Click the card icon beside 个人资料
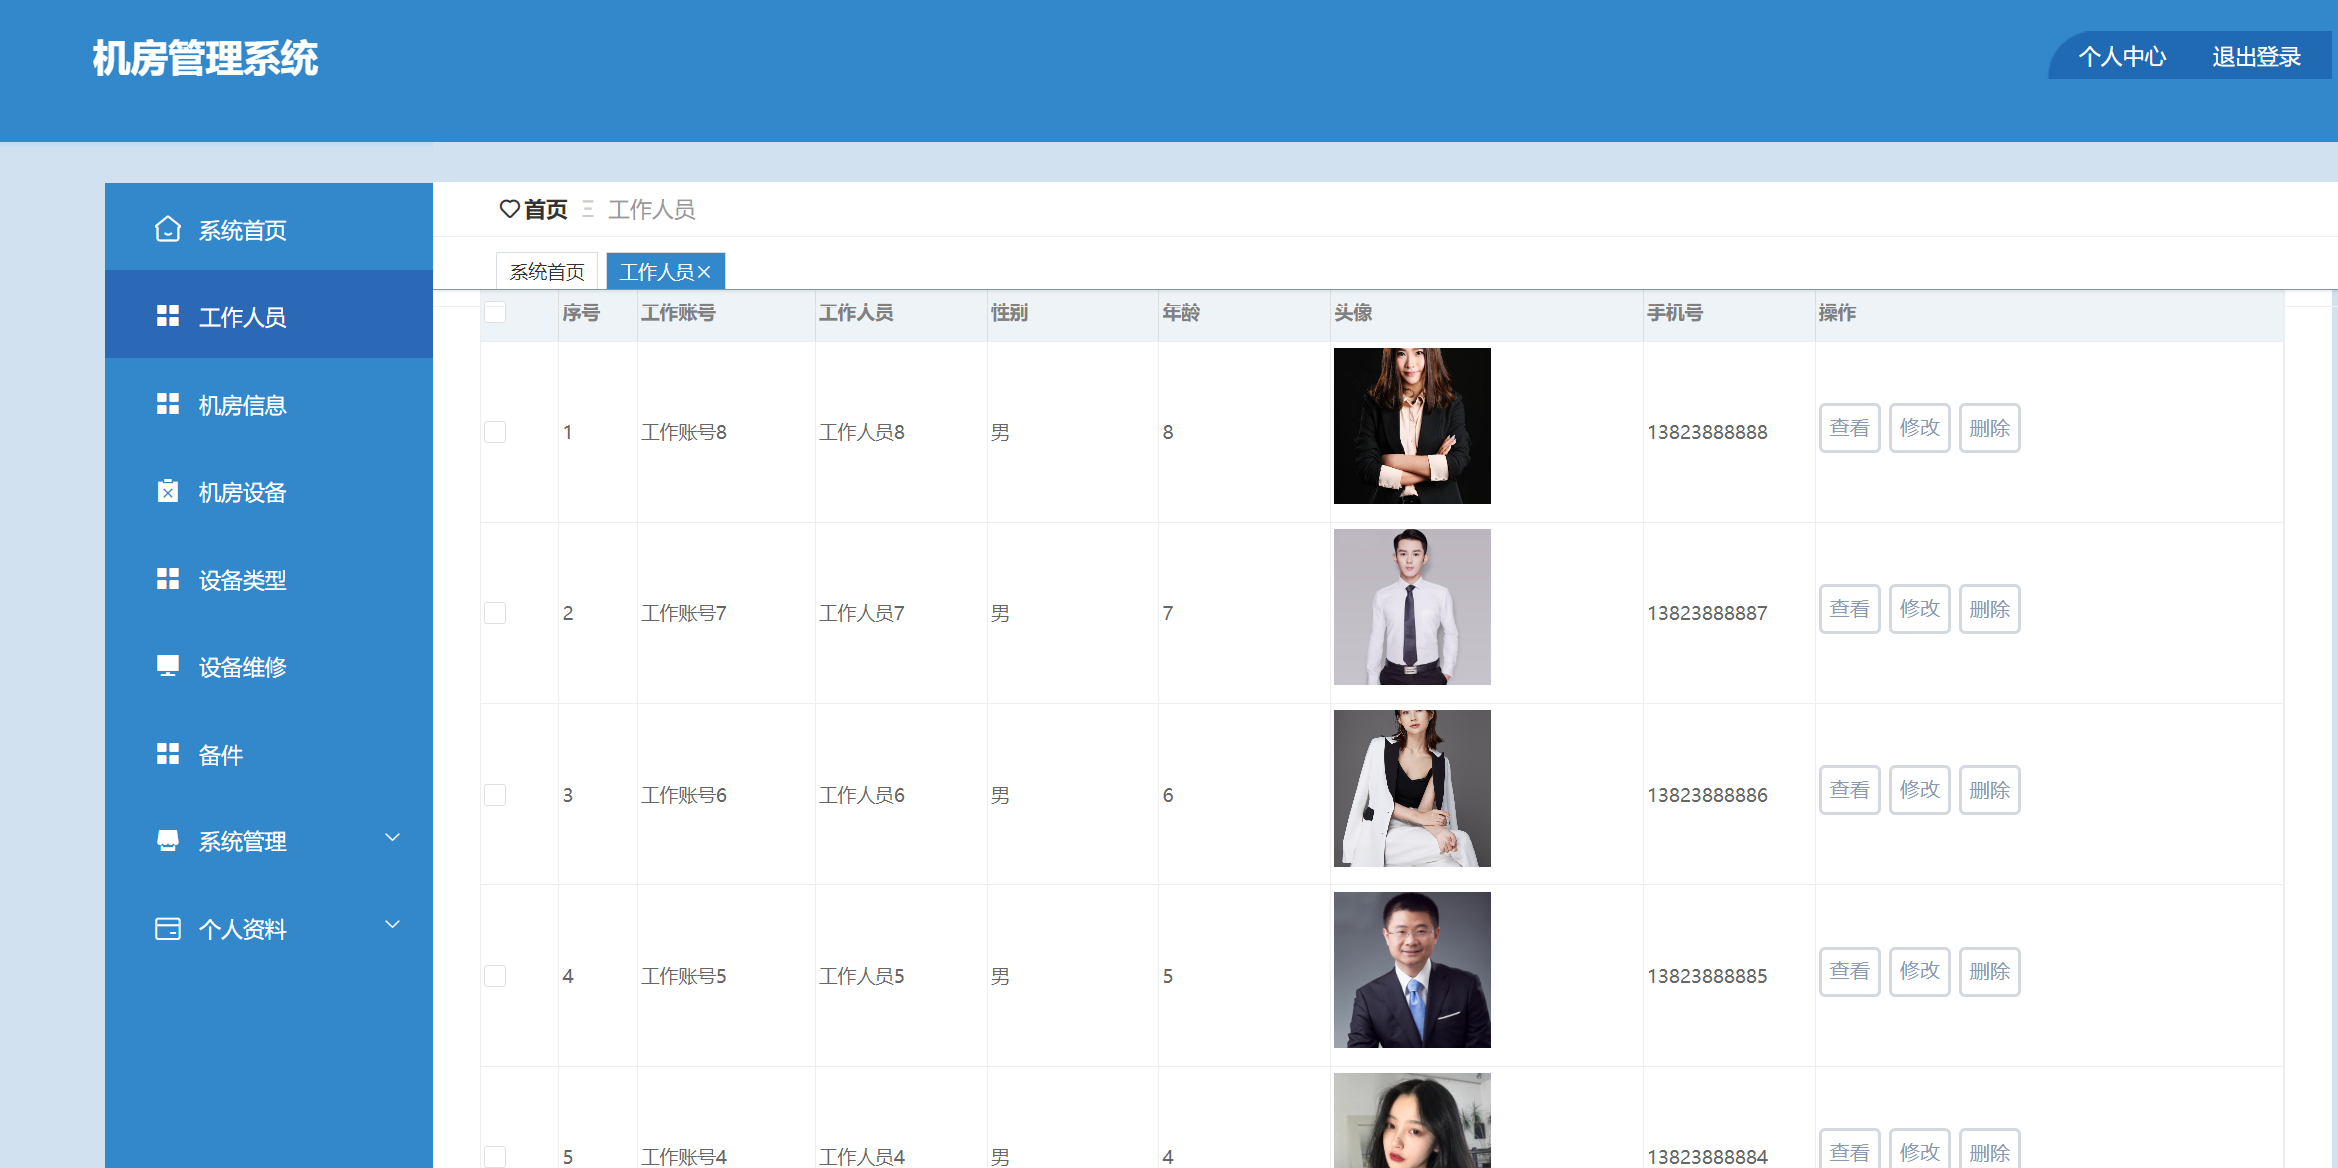The image size is (2338, 1168). click(x=168, y=929)
